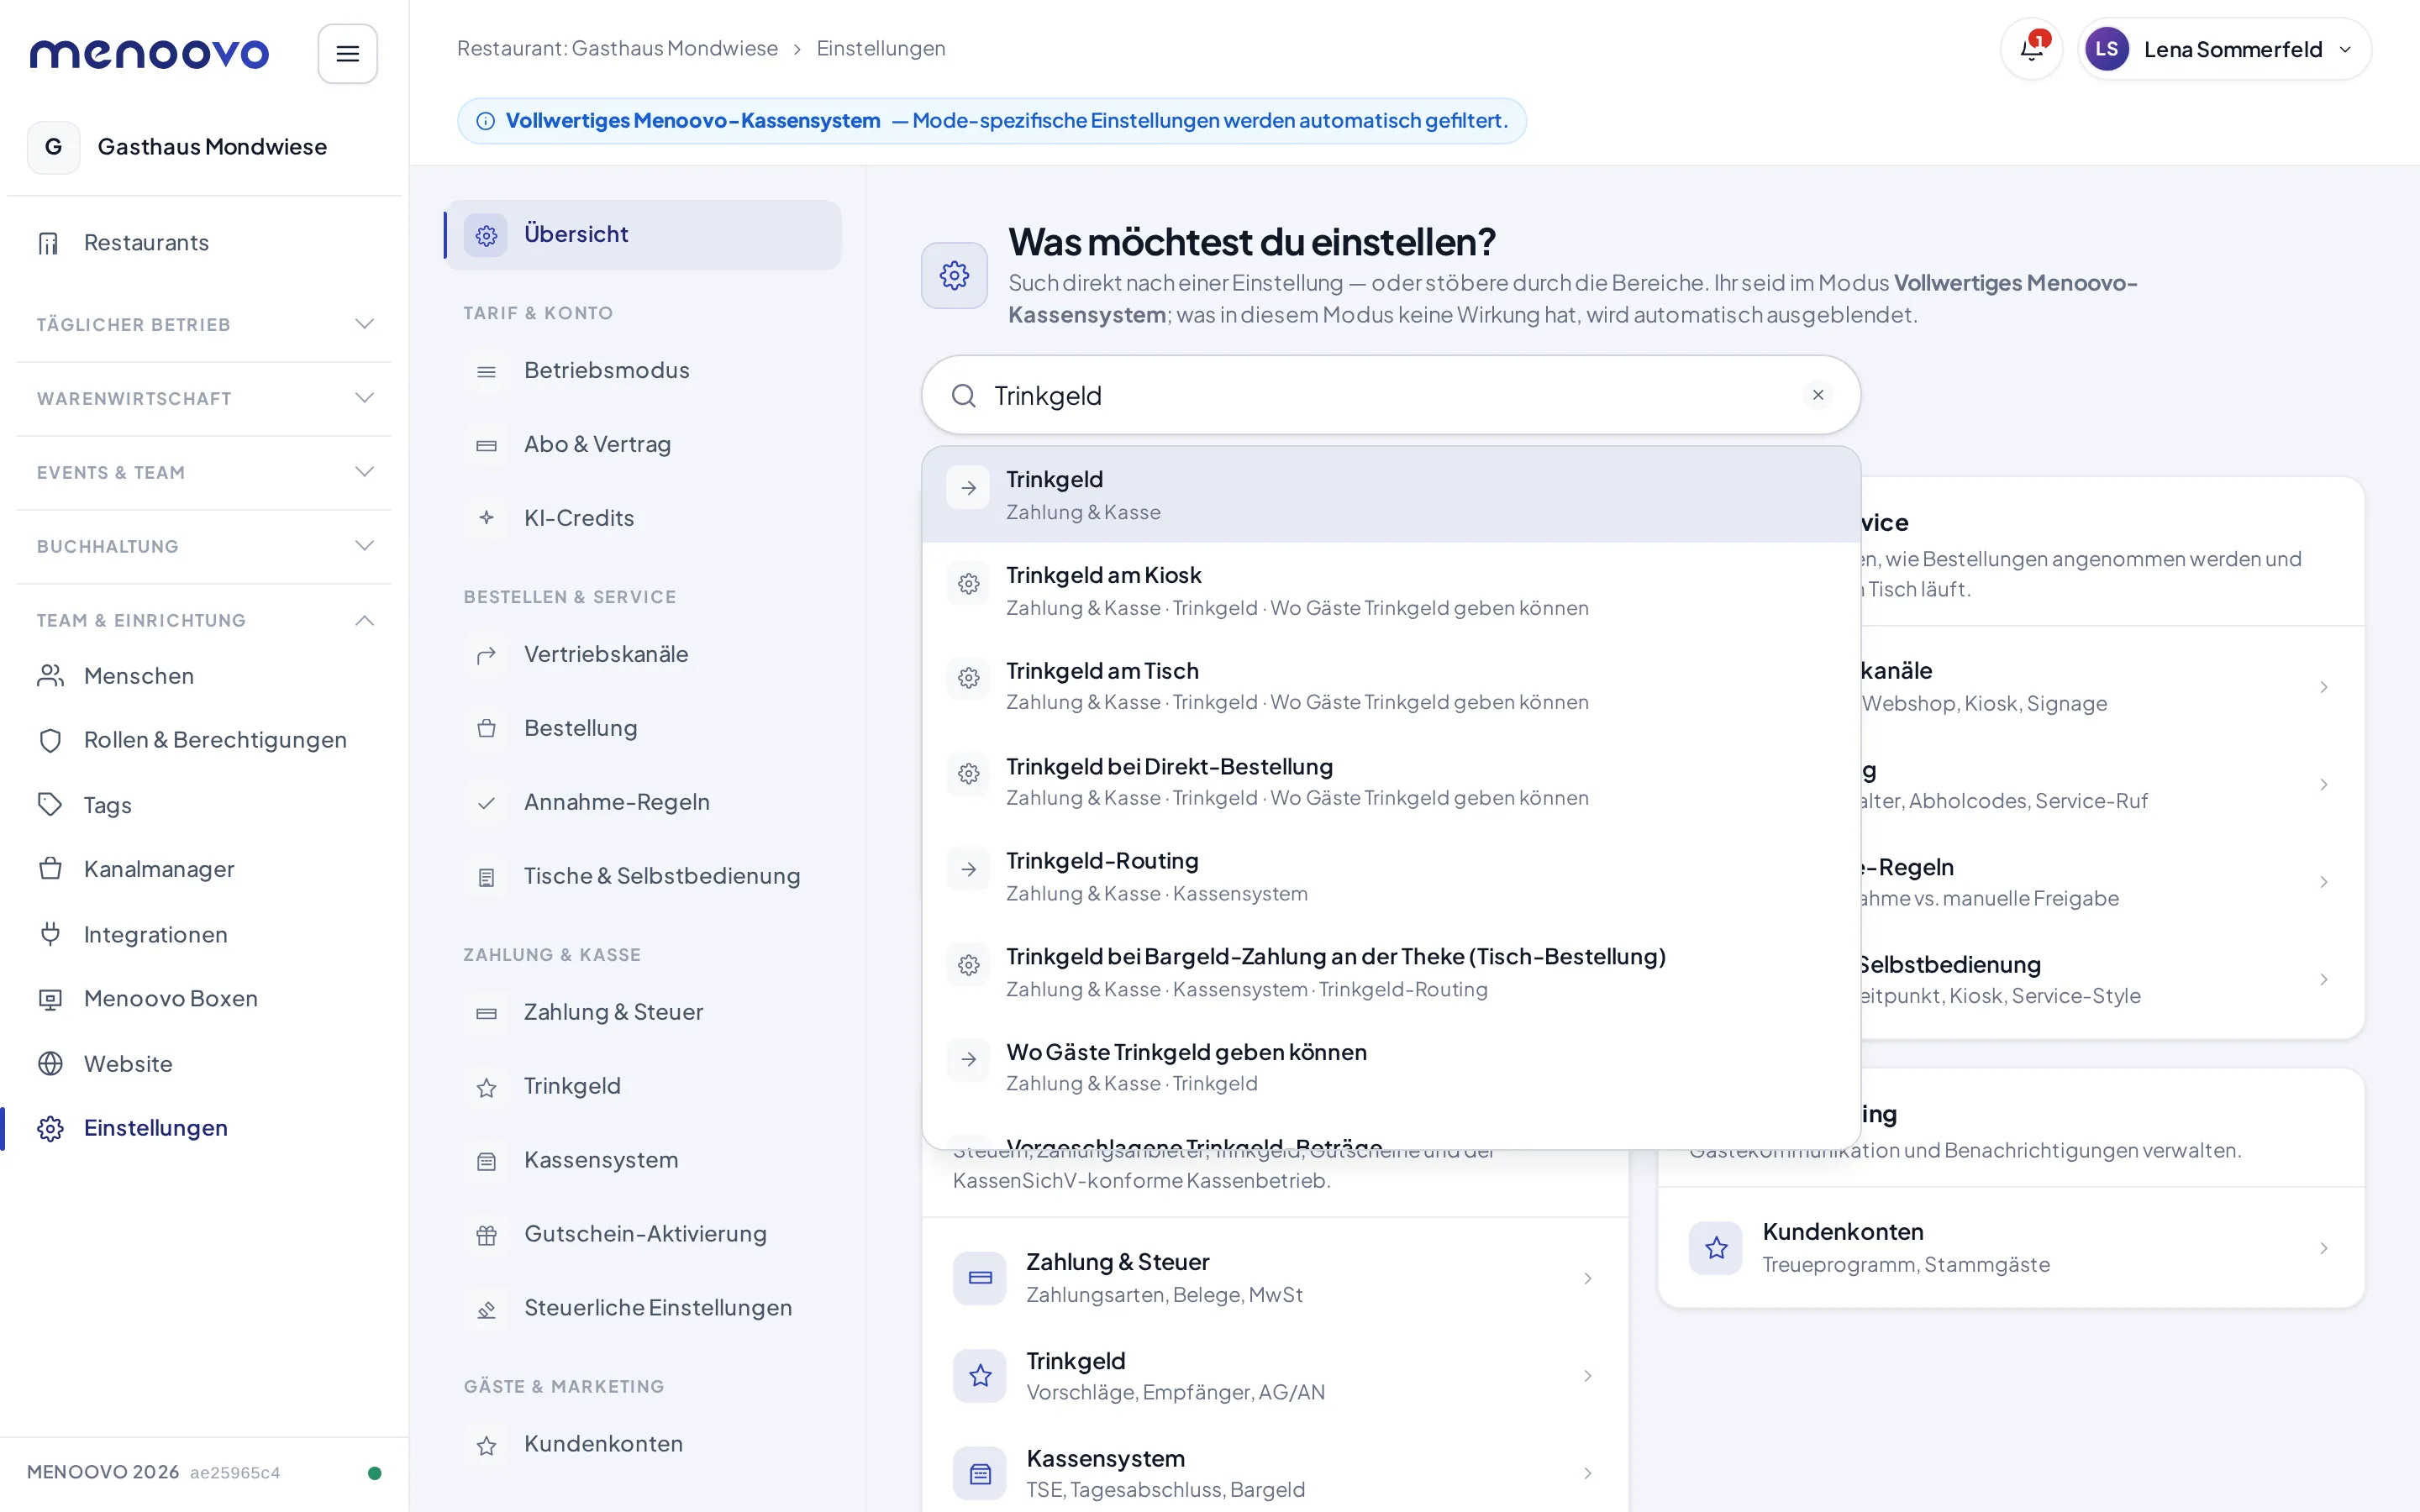Click Gasthaus Mondwiese restaurant selector
This screenshot has width=2420, height=1512.
204,147
